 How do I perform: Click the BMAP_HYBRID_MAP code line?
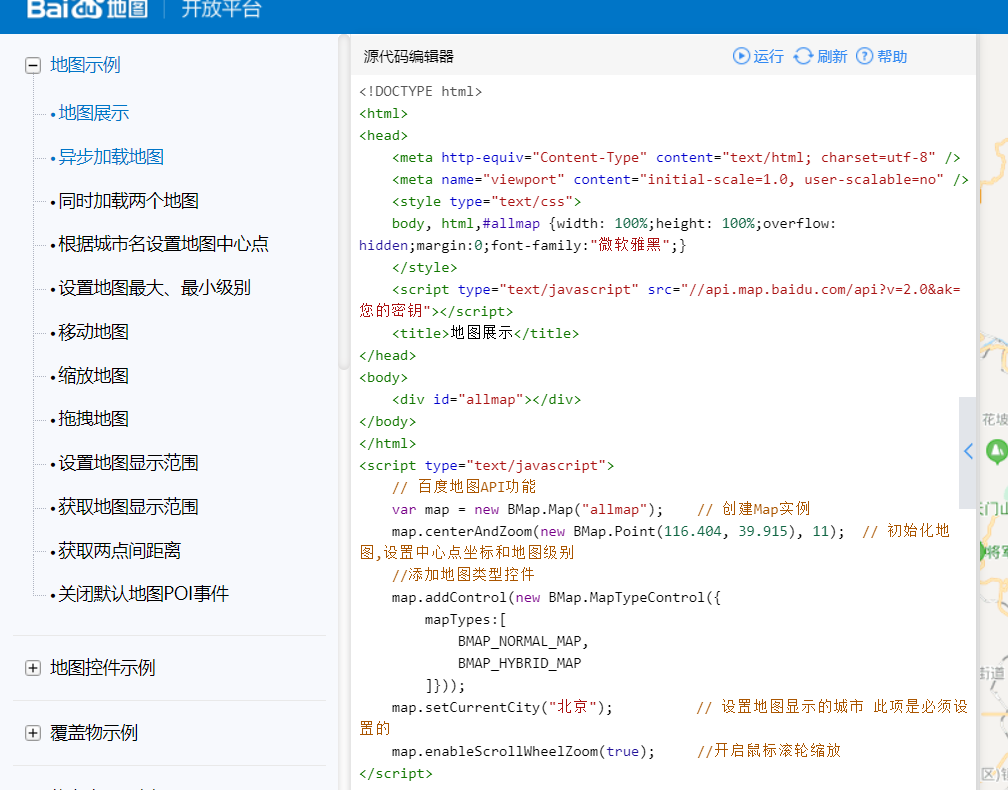(519, 663)
